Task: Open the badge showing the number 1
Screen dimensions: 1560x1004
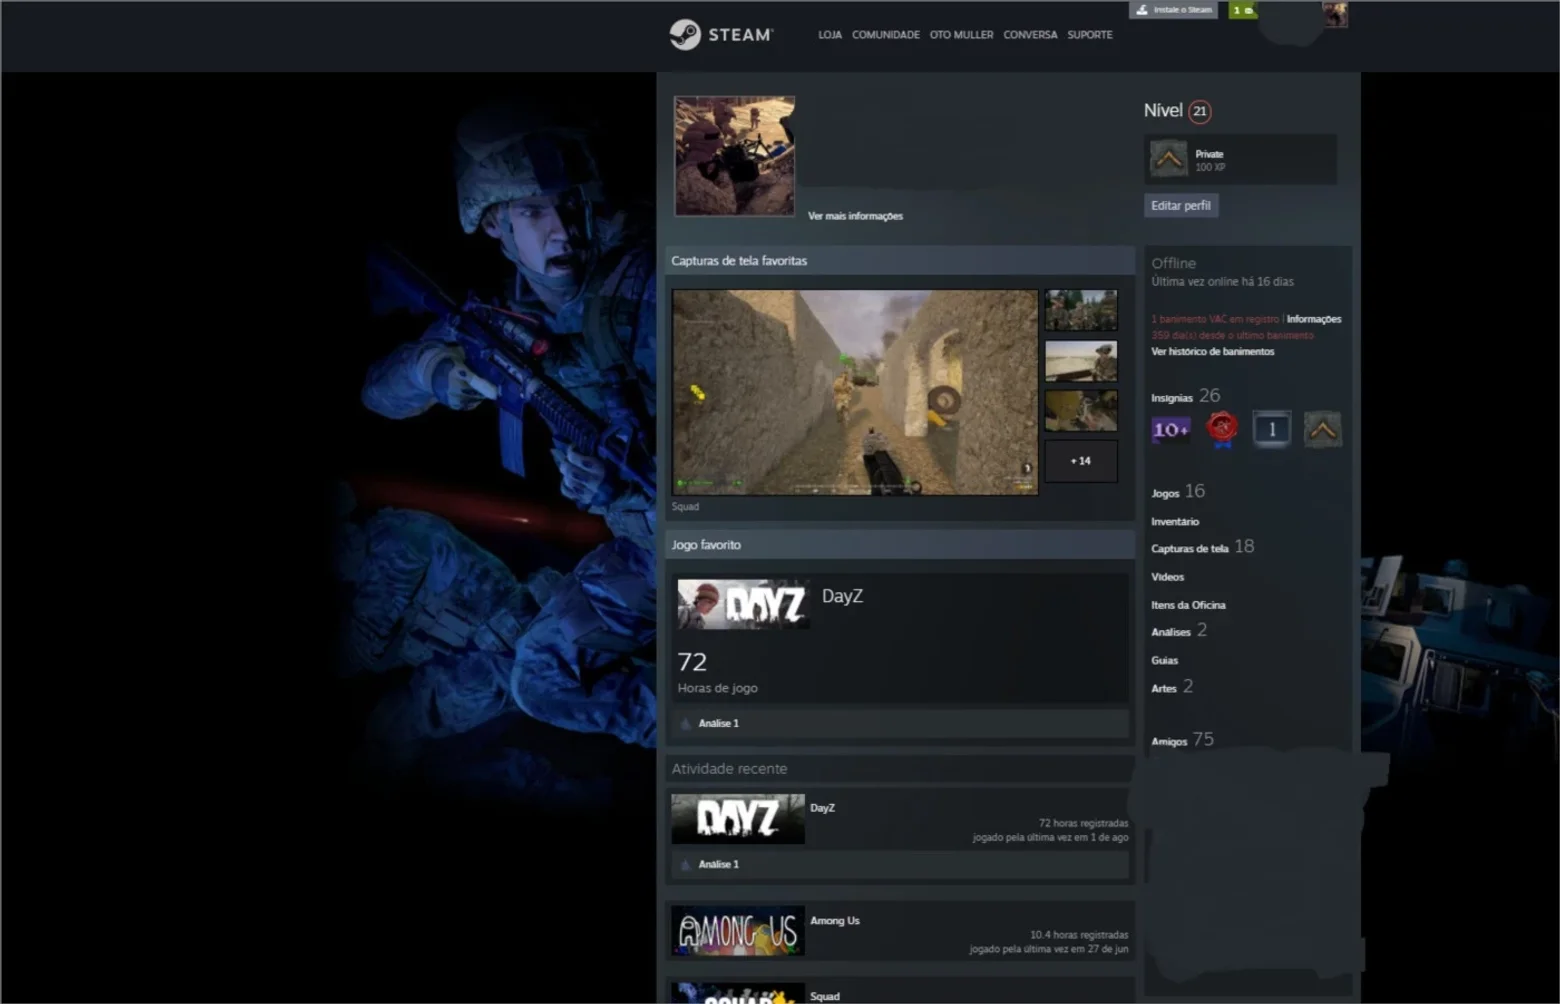Action: point(1271,429)
